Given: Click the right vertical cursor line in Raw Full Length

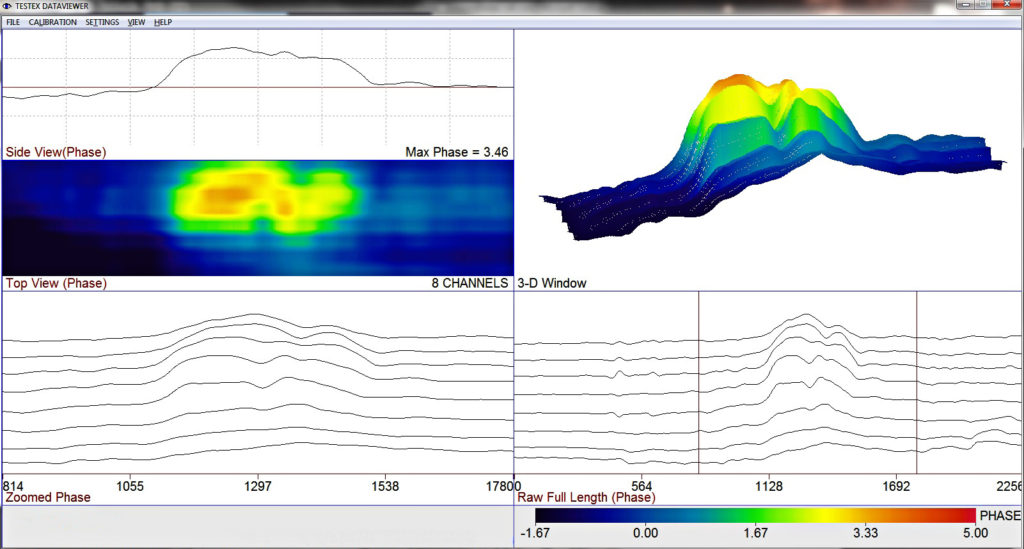Looking at the screenshot, I should (x=917, y=383).
